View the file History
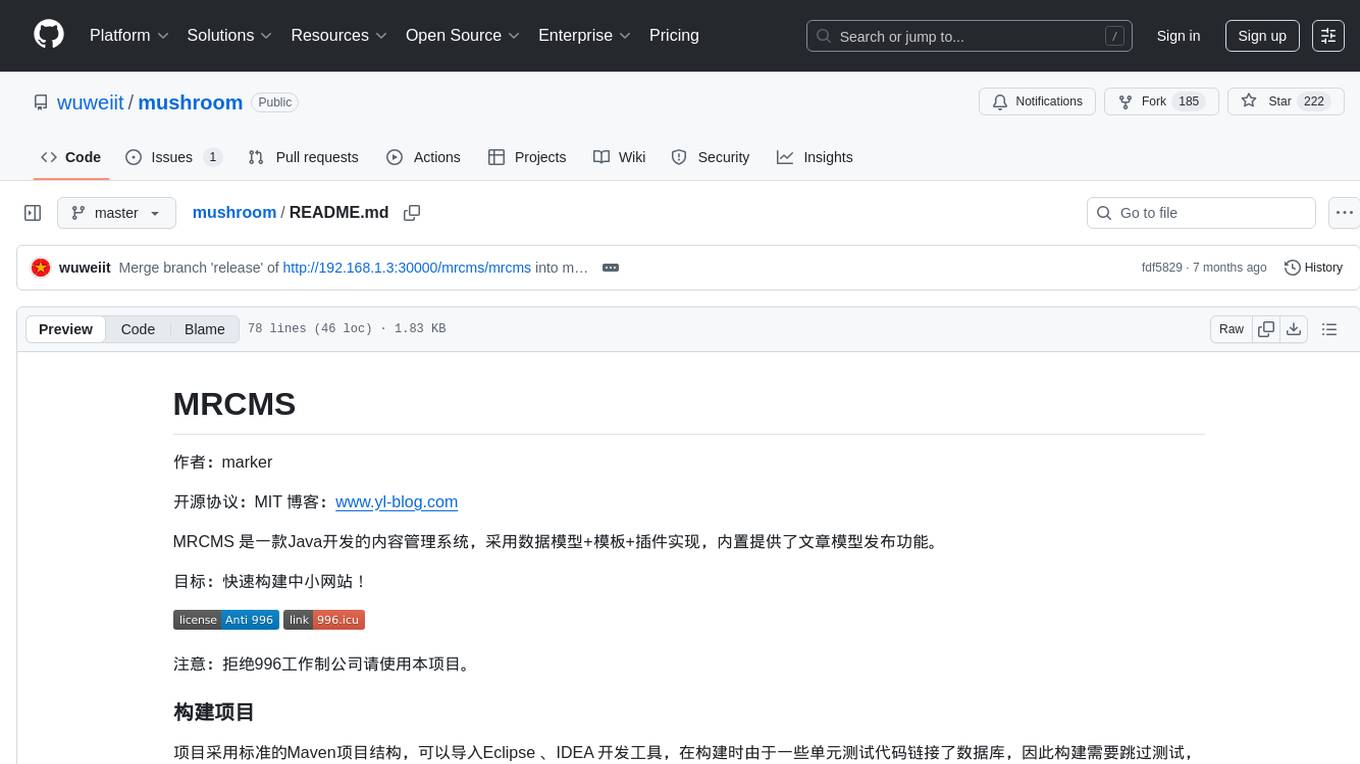 (1313, 267)
